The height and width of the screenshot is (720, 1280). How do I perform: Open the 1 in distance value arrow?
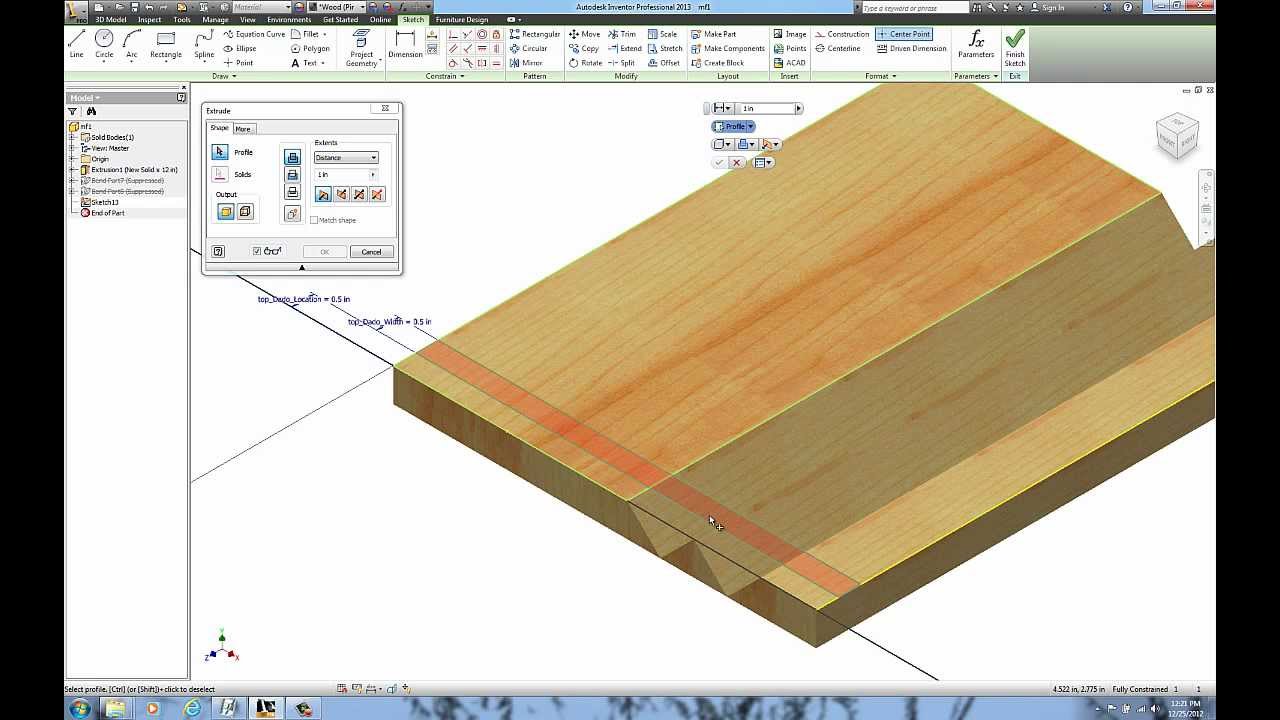point(373,175)
